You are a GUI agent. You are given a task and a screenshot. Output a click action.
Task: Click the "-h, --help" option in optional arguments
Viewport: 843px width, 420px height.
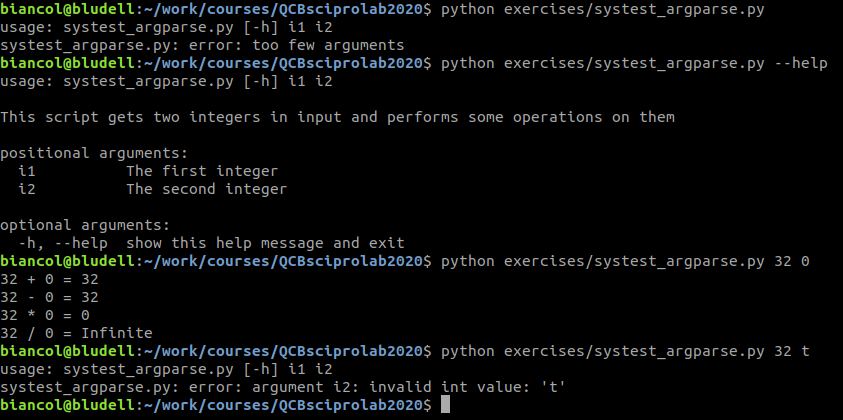pyautogui.click(x=62, y=243)
